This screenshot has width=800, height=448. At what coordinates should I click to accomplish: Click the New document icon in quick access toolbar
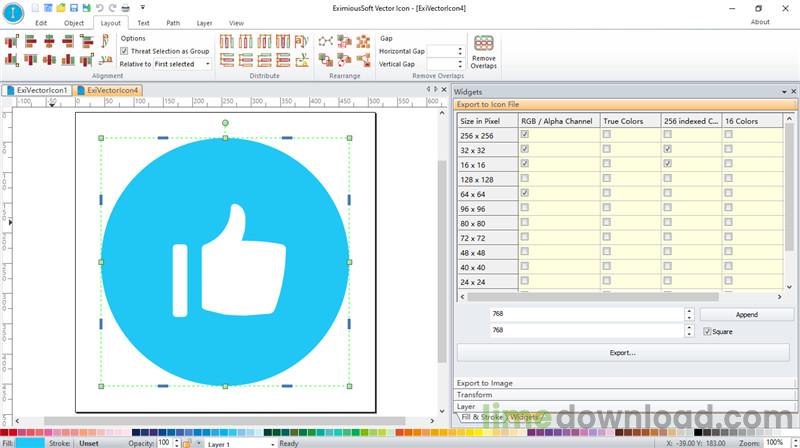point(35,8)
